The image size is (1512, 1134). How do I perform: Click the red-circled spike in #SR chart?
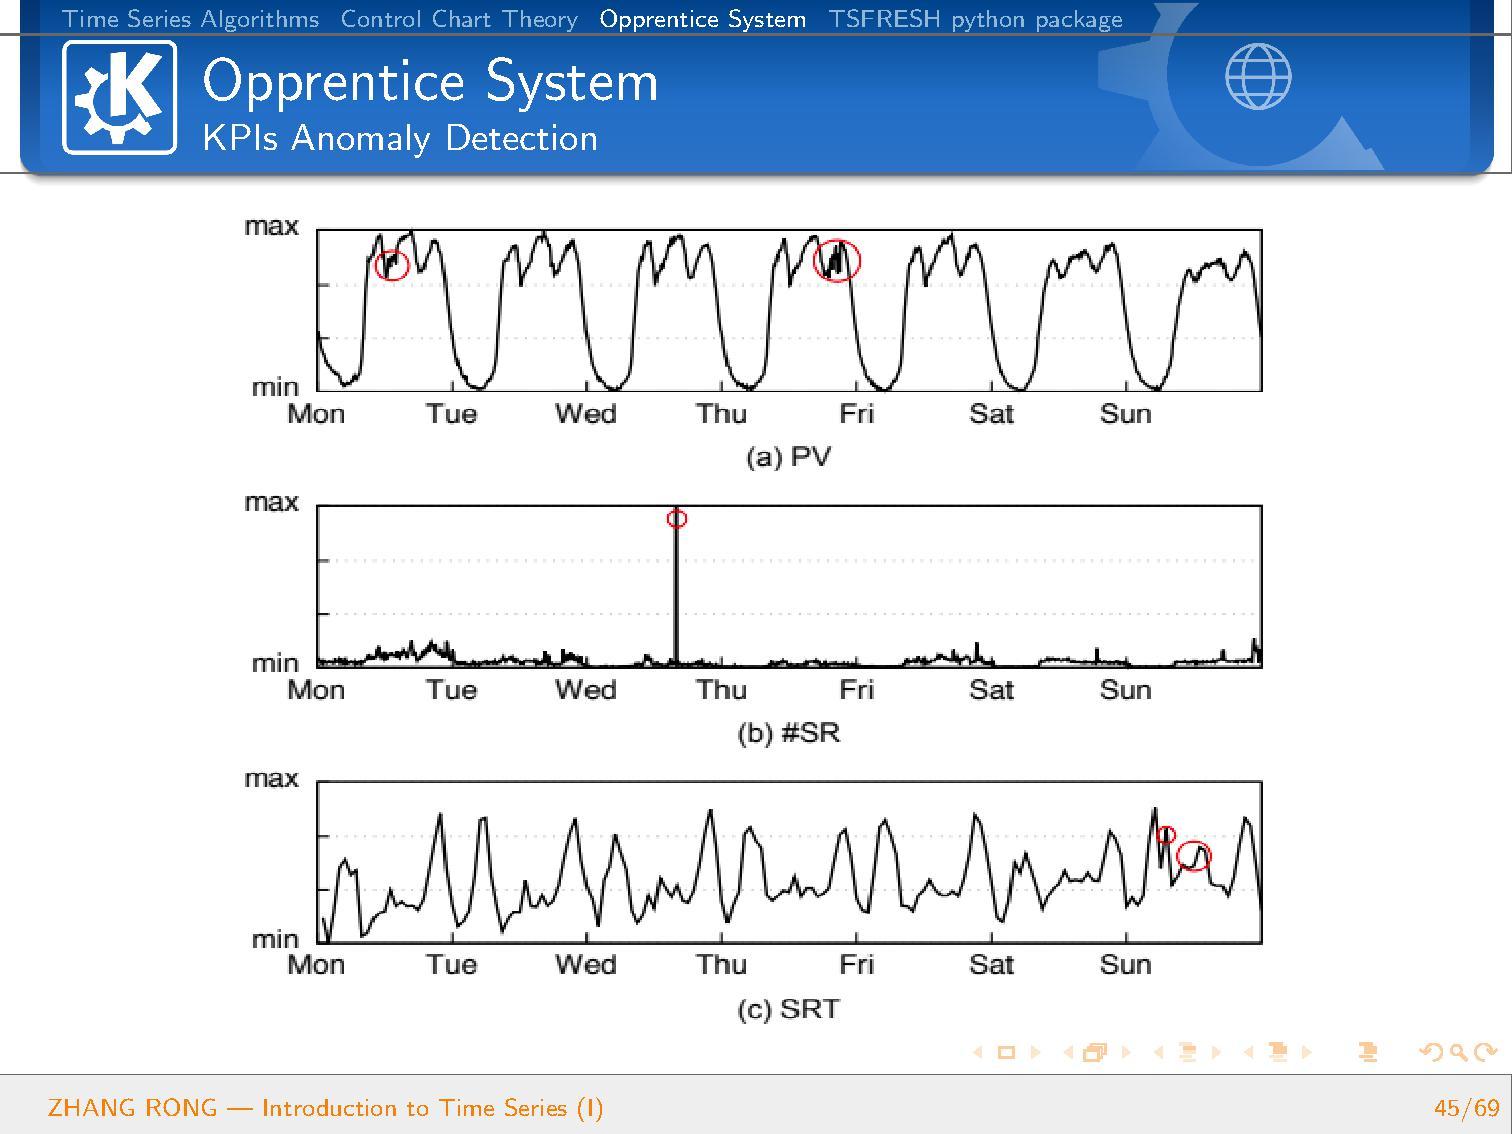677,518
